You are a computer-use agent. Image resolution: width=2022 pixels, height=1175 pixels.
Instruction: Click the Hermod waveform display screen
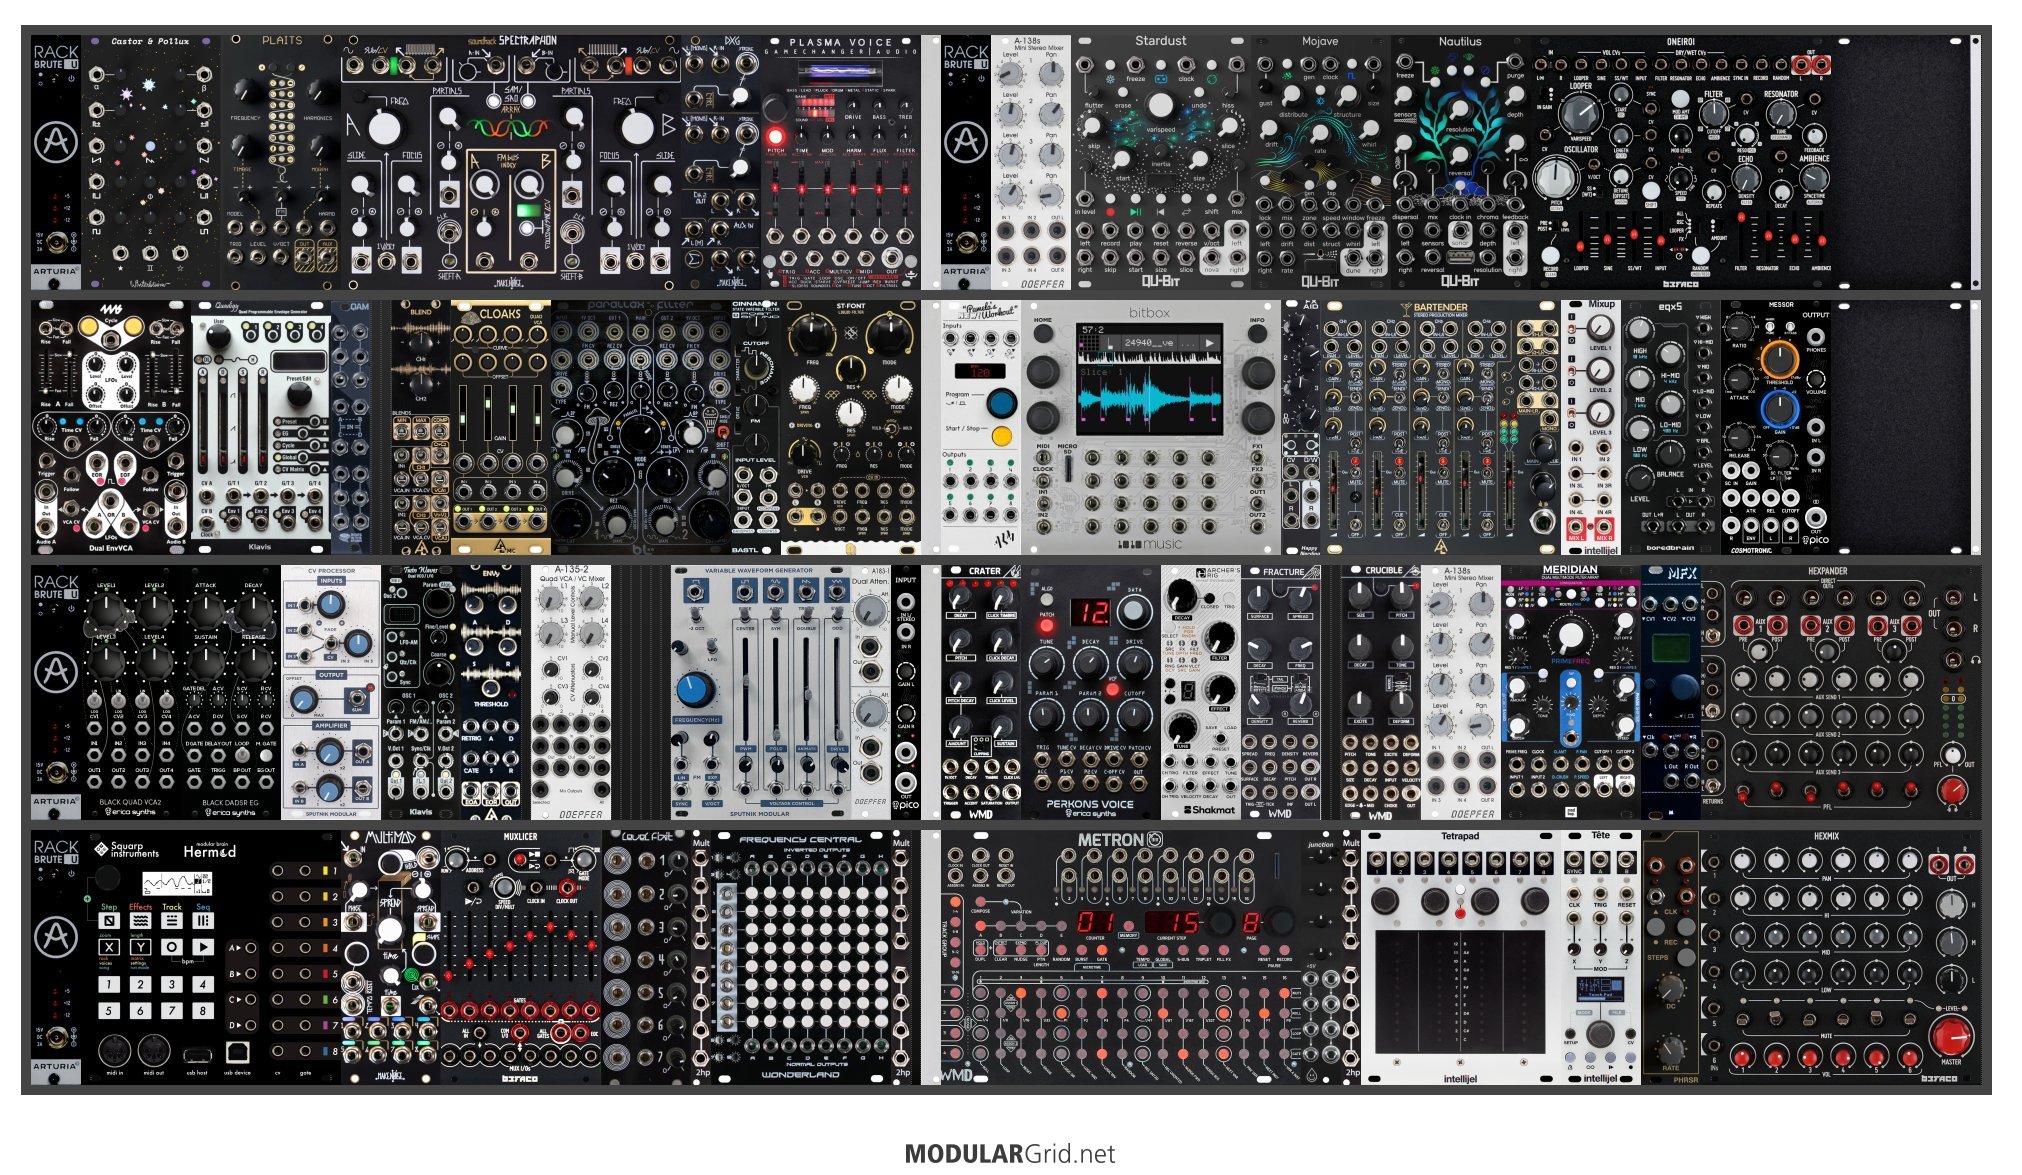[x=177, y=884]
